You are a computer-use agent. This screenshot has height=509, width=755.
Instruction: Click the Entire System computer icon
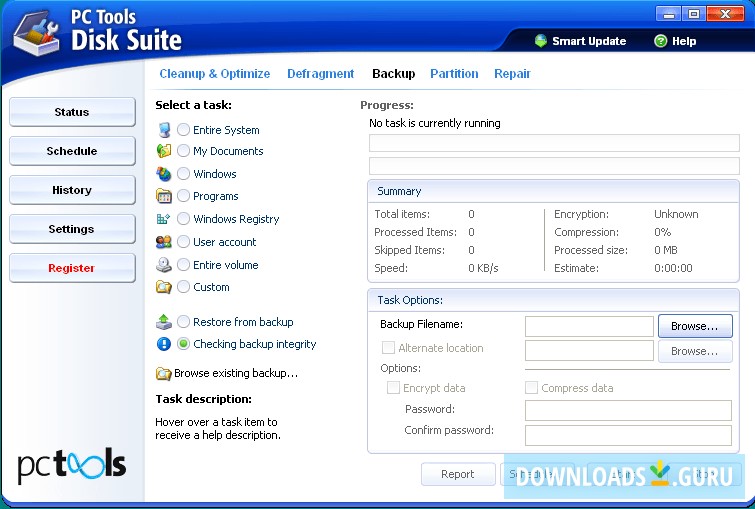pyautogui.click(x=164, y=130)
